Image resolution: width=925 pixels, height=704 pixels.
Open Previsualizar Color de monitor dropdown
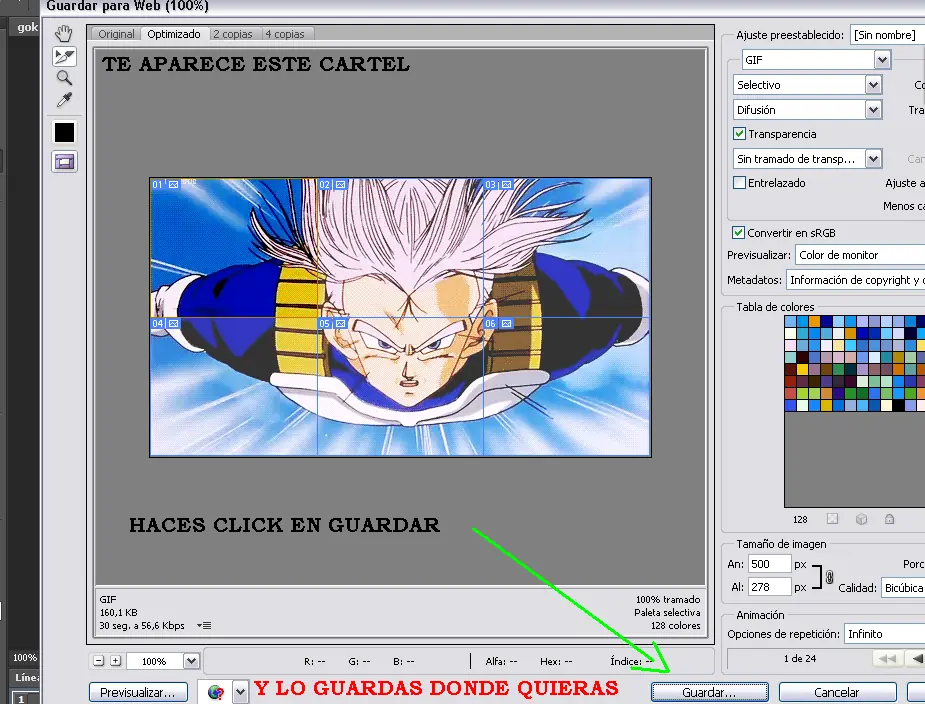click(x=860, y=255)
